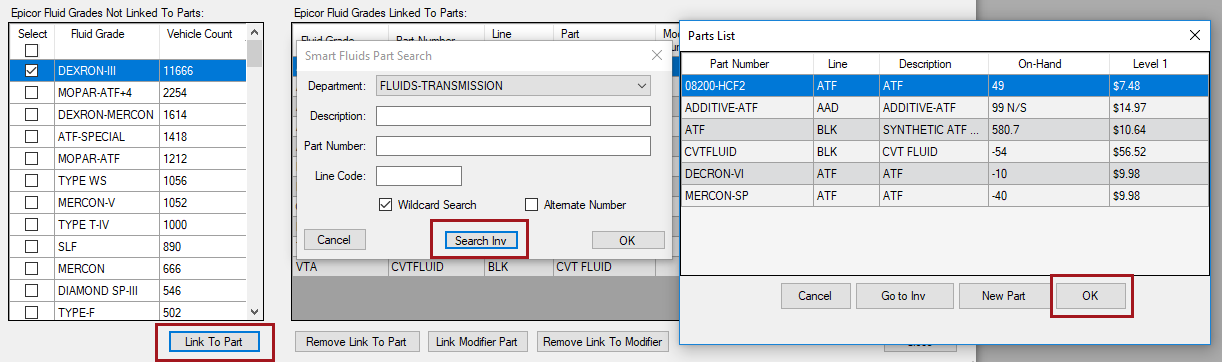The image size is (1222, 362).
Task: Select the ADDITIVE-ATF part row
Action: tap(943, 108)
